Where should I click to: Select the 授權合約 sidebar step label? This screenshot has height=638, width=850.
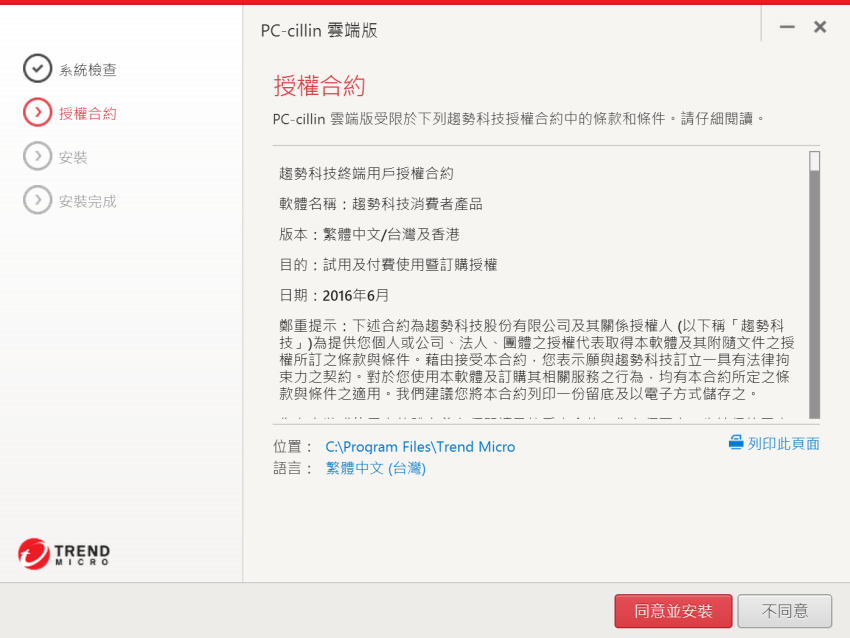point(88,113)
